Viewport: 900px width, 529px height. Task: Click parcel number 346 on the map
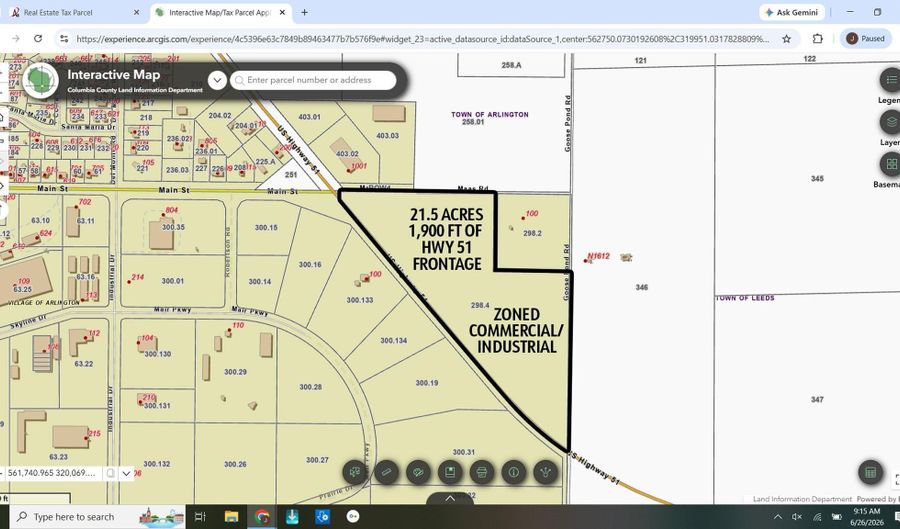[x=642, y=287]
